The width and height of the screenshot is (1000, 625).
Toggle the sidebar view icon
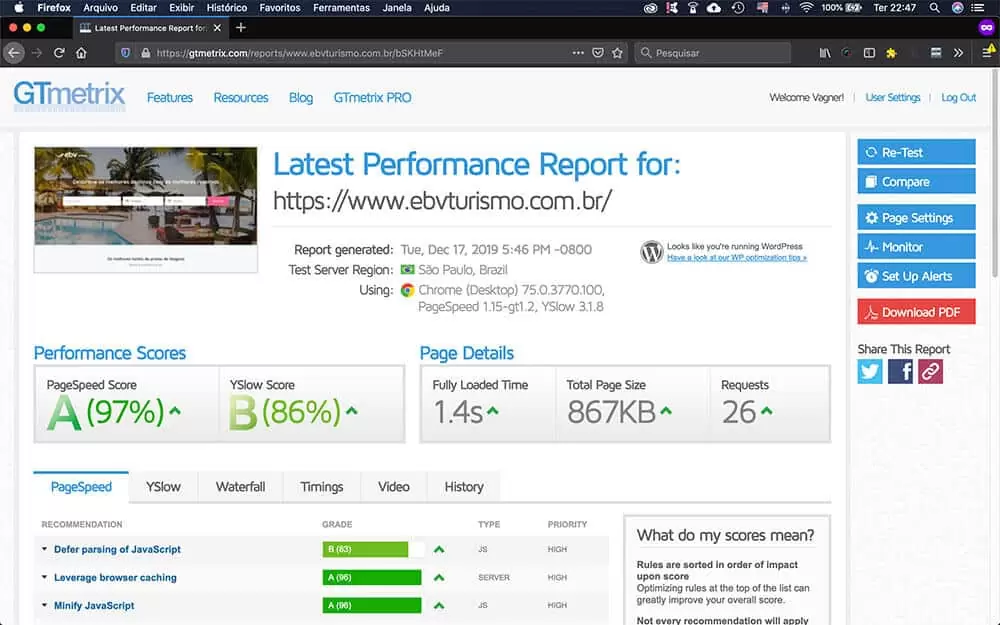pos(869,53)
